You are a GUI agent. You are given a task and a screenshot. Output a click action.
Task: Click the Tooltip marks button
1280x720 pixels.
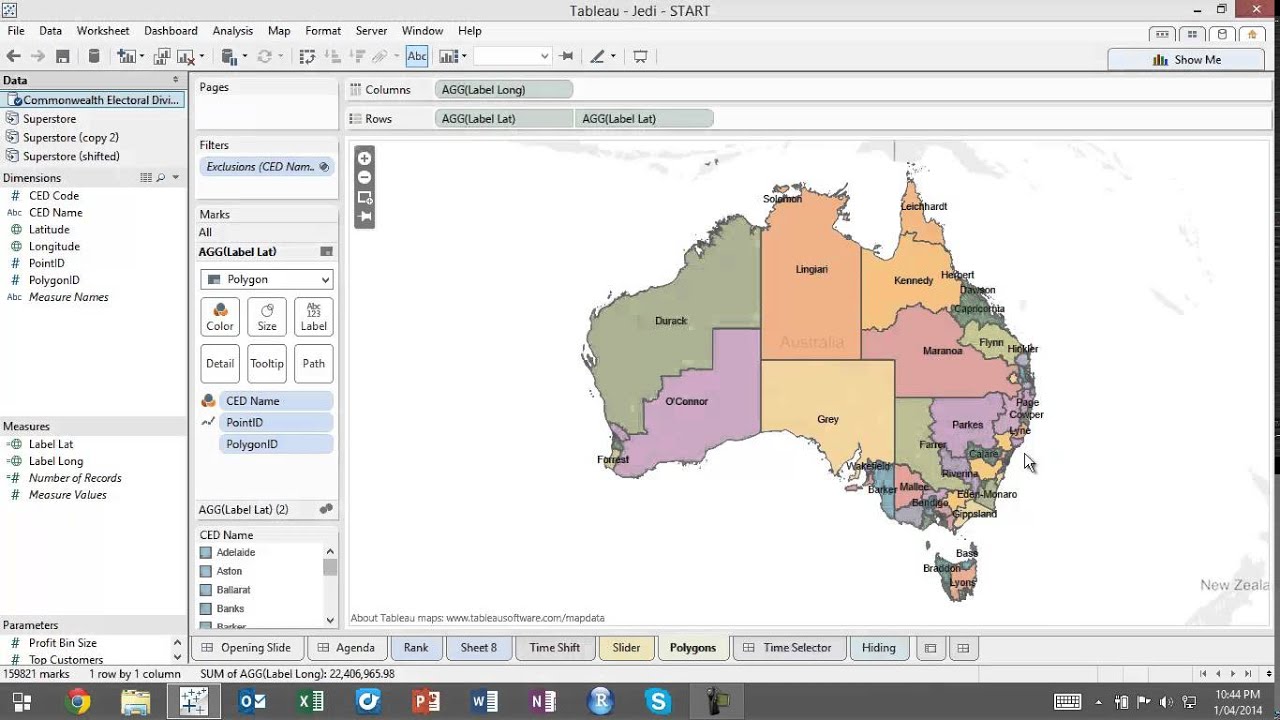(267, 364)
